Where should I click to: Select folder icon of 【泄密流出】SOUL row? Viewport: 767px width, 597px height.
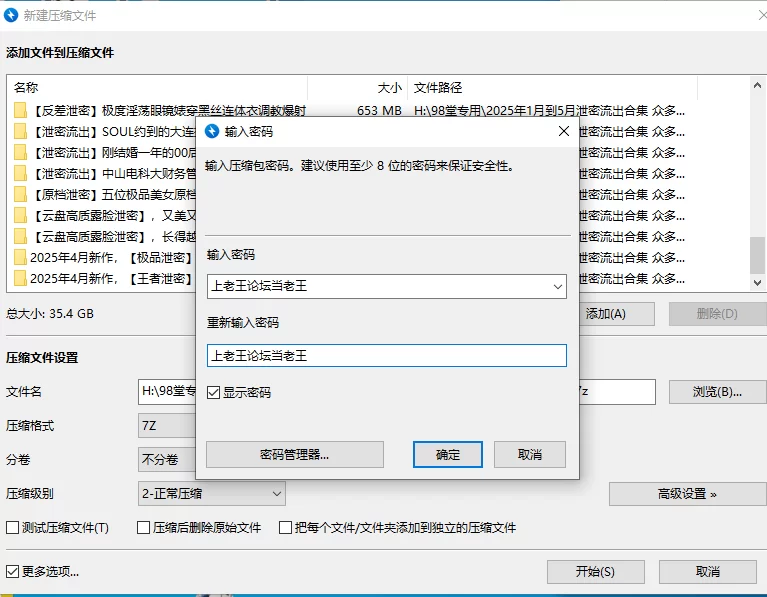pos(20,132)
